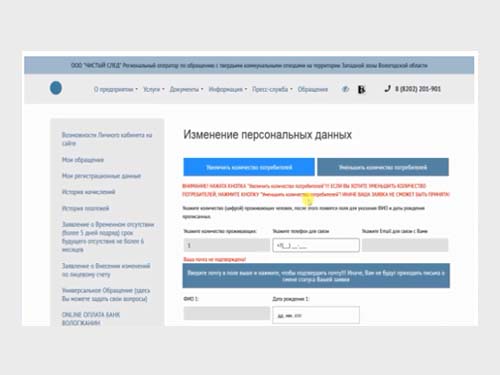Click 'Увеличить количество потребителей' button
Image resolution: width=500 pixels, height=375 pixels.
(x=249, y=167)
